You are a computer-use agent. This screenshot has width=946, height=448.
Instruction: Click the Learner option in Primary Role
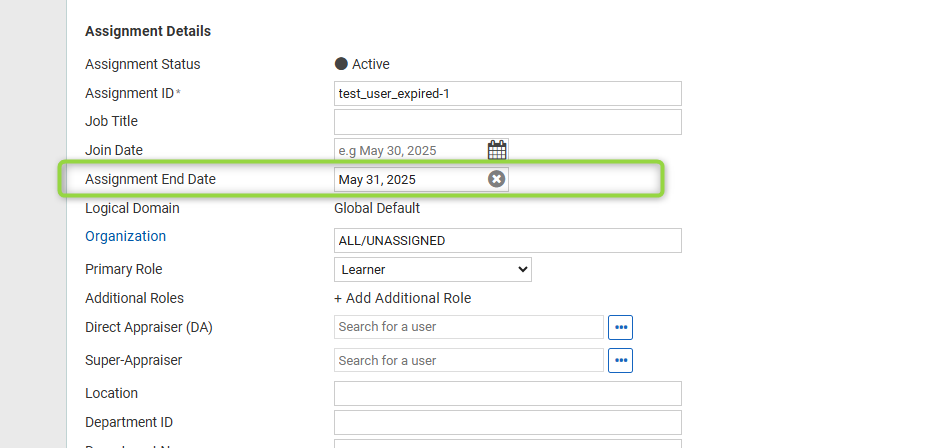363,270
